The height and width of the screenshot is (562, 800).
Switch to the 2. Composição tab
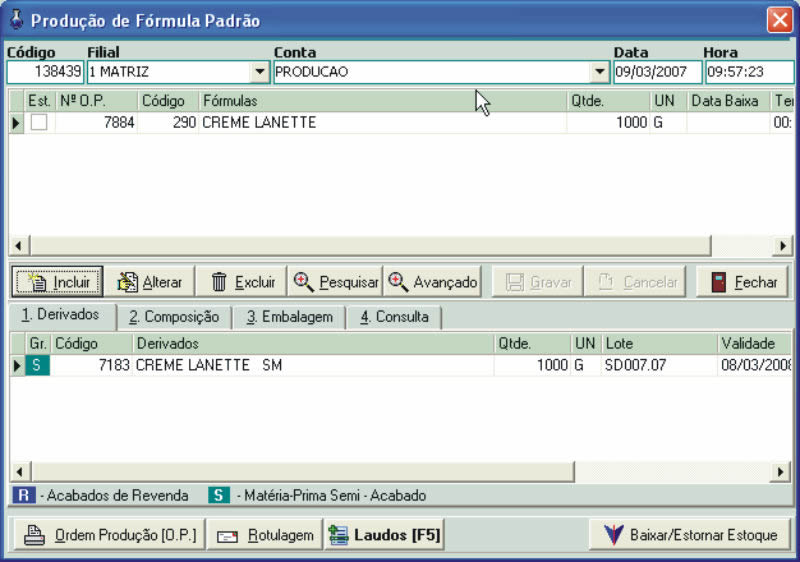point(173,317)
